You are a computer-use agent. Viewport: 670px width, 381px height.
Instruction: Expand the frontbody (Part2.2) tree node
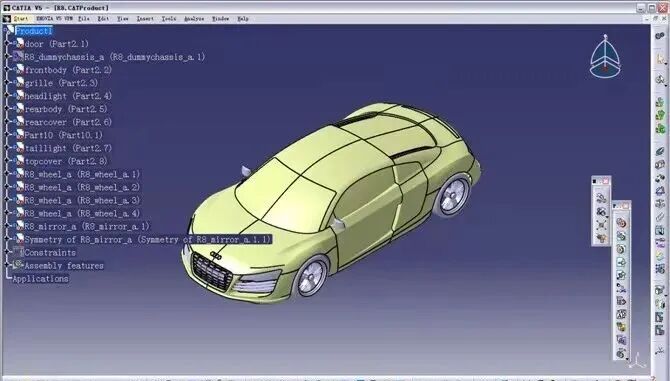pyautogui.click(x=7, y=70)
